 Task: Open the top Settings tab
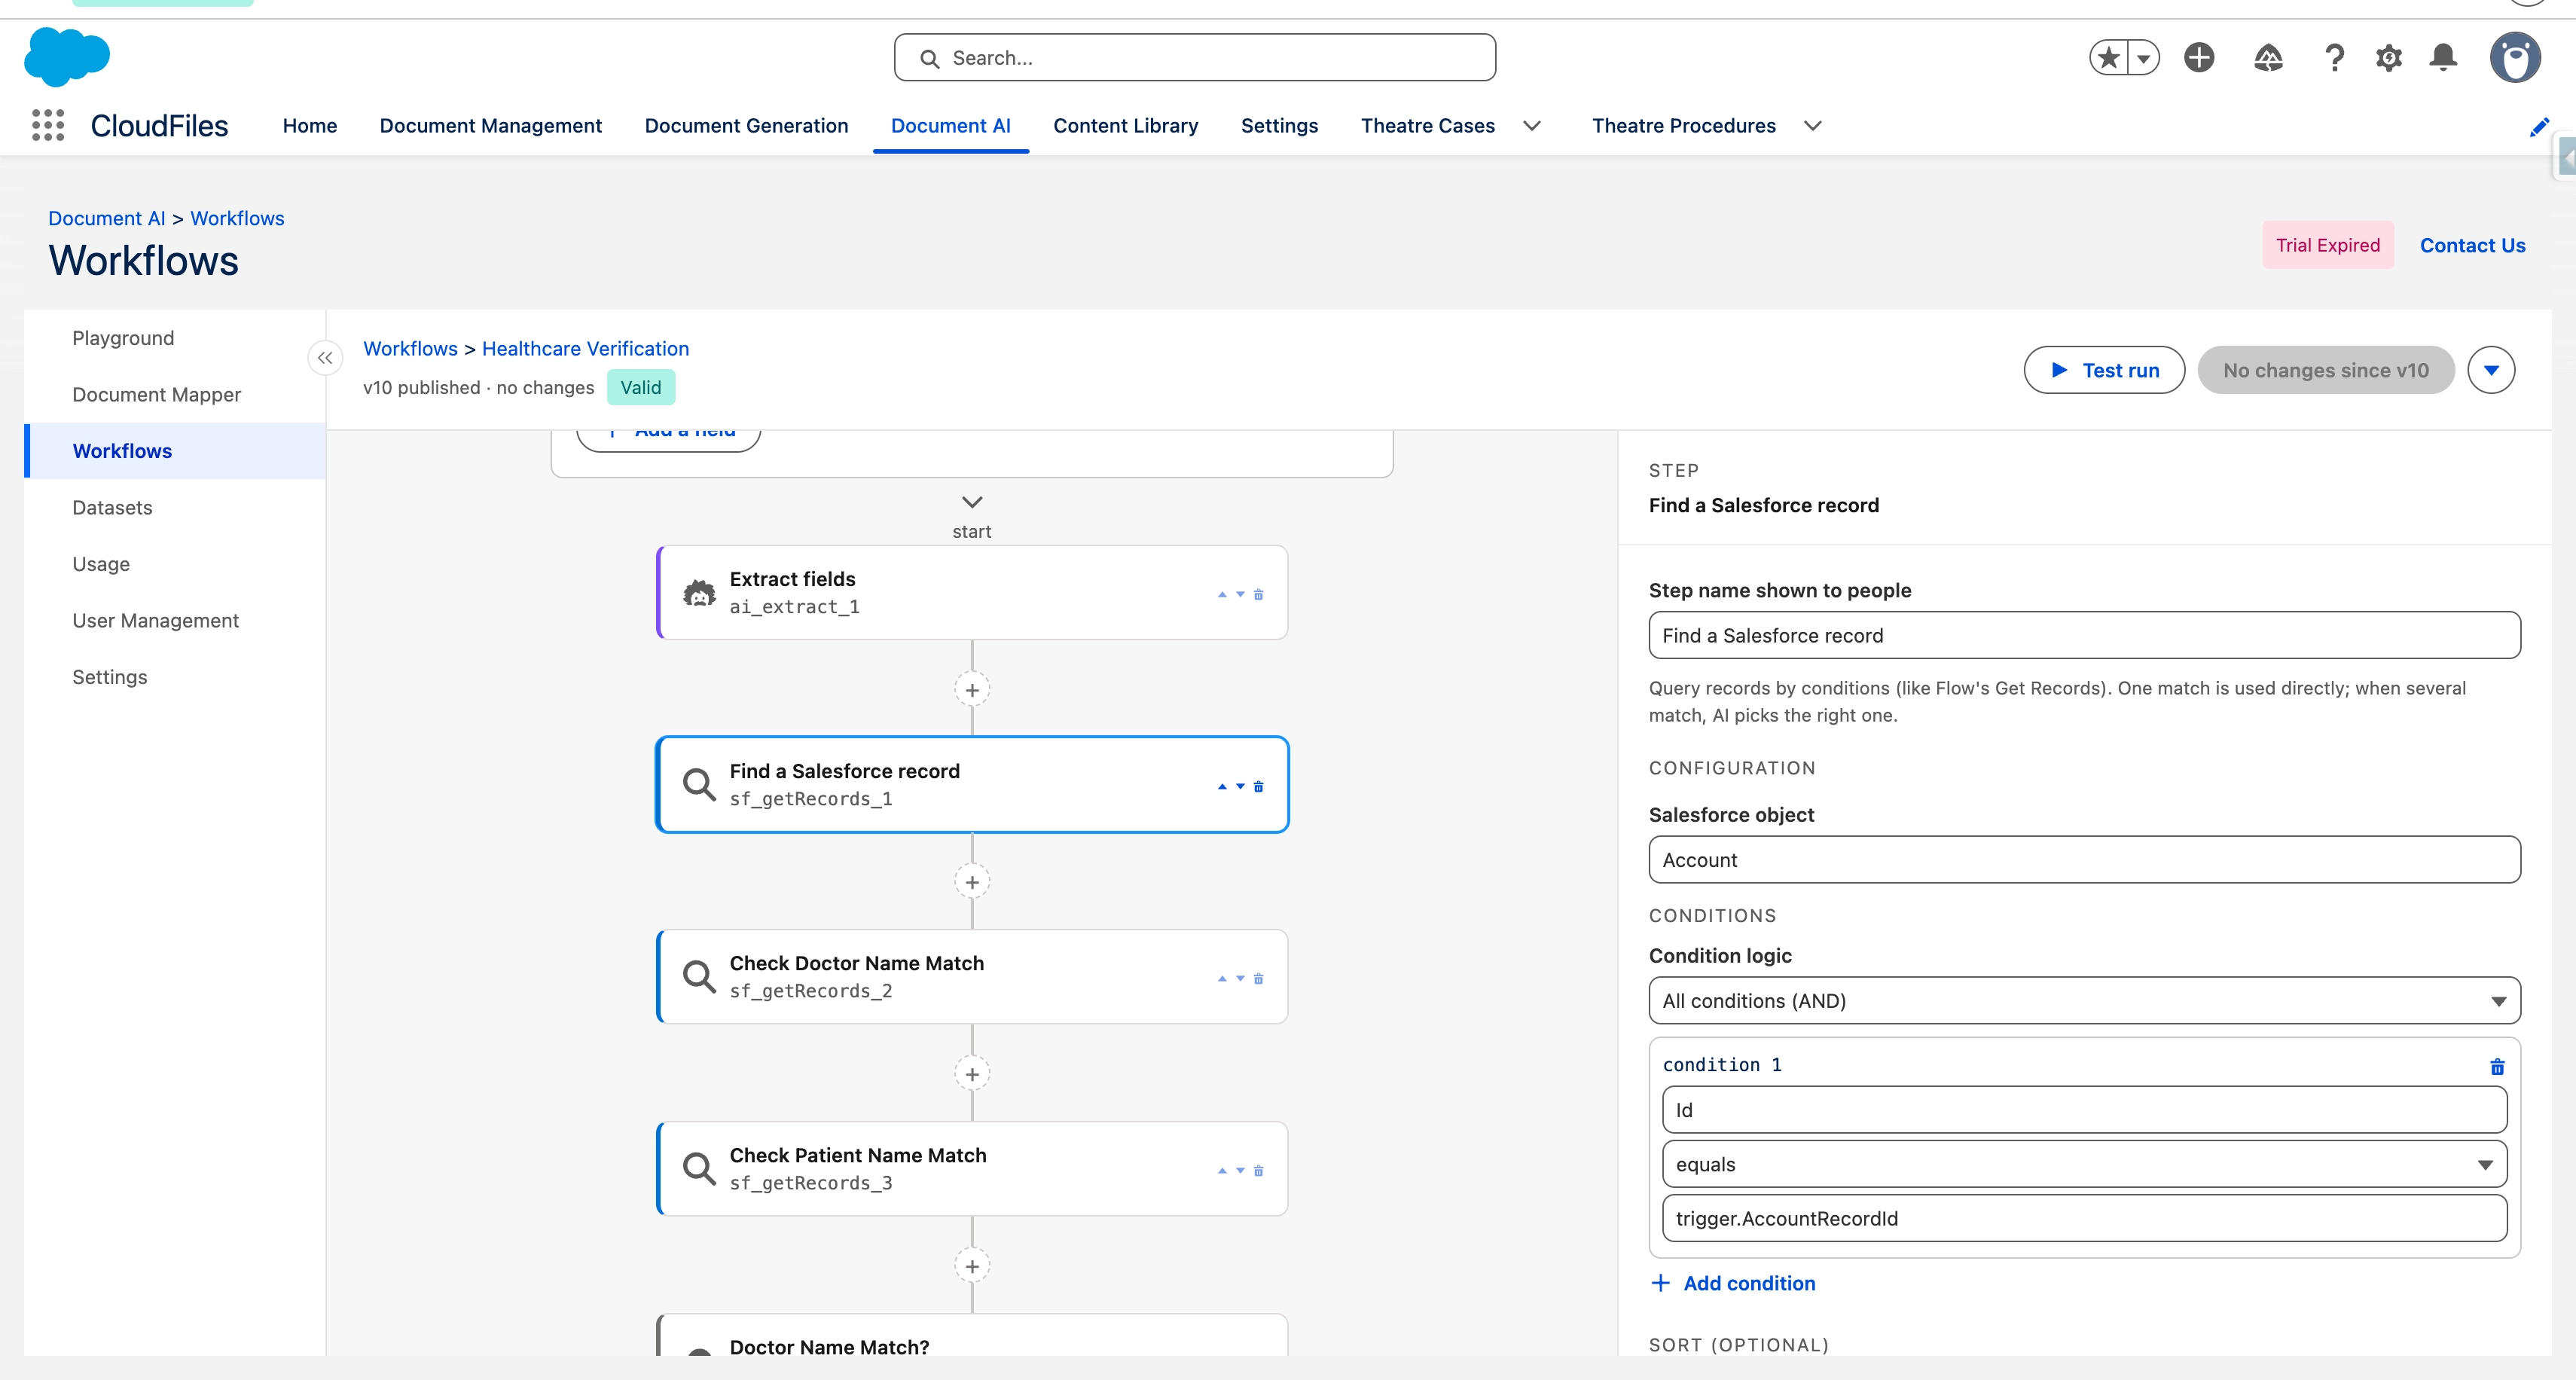tap(1279, 126)
